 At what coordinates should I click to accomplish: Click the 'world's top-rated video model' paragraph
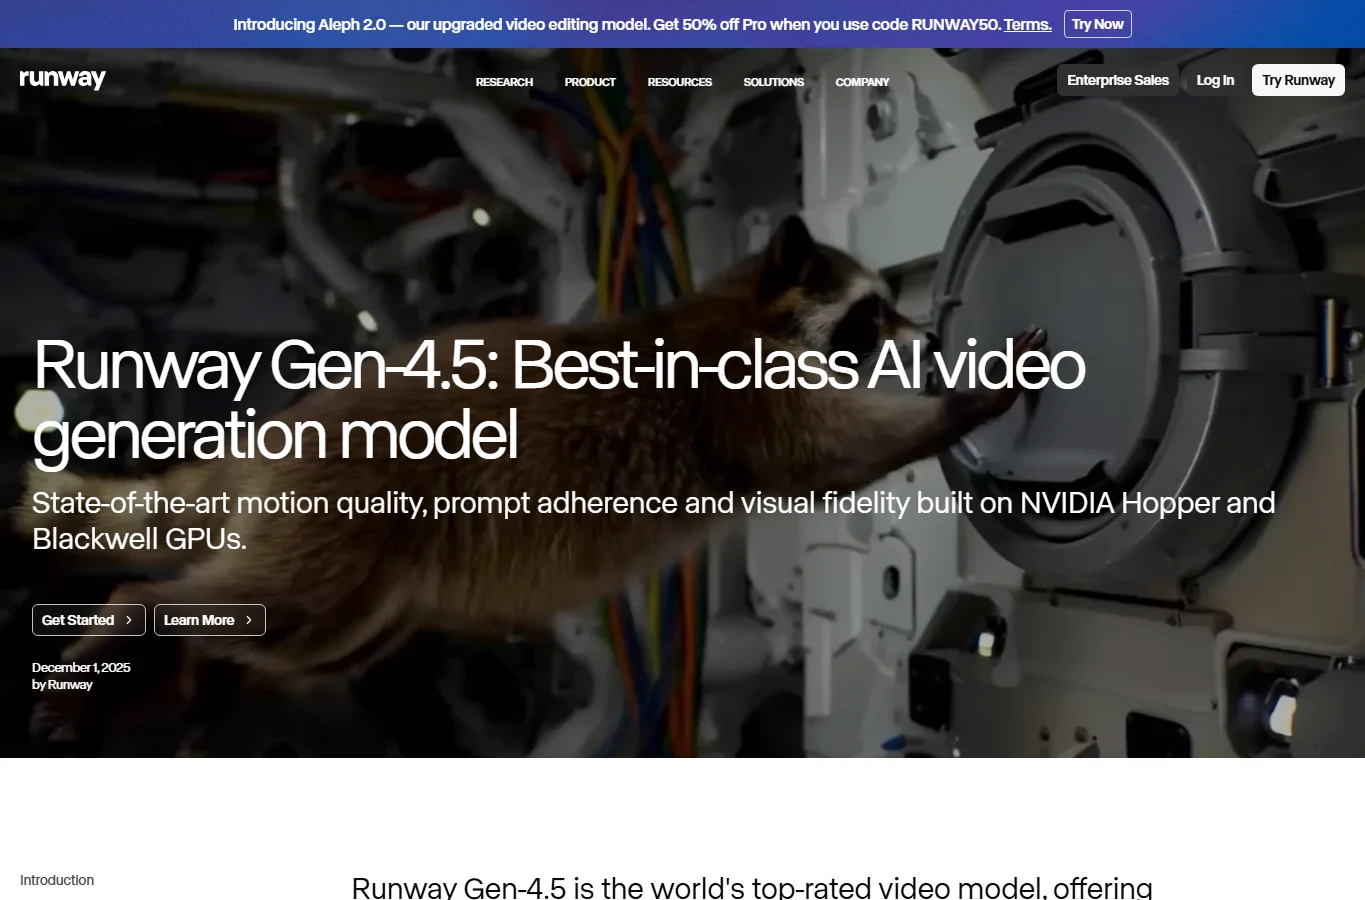point(752,887)
